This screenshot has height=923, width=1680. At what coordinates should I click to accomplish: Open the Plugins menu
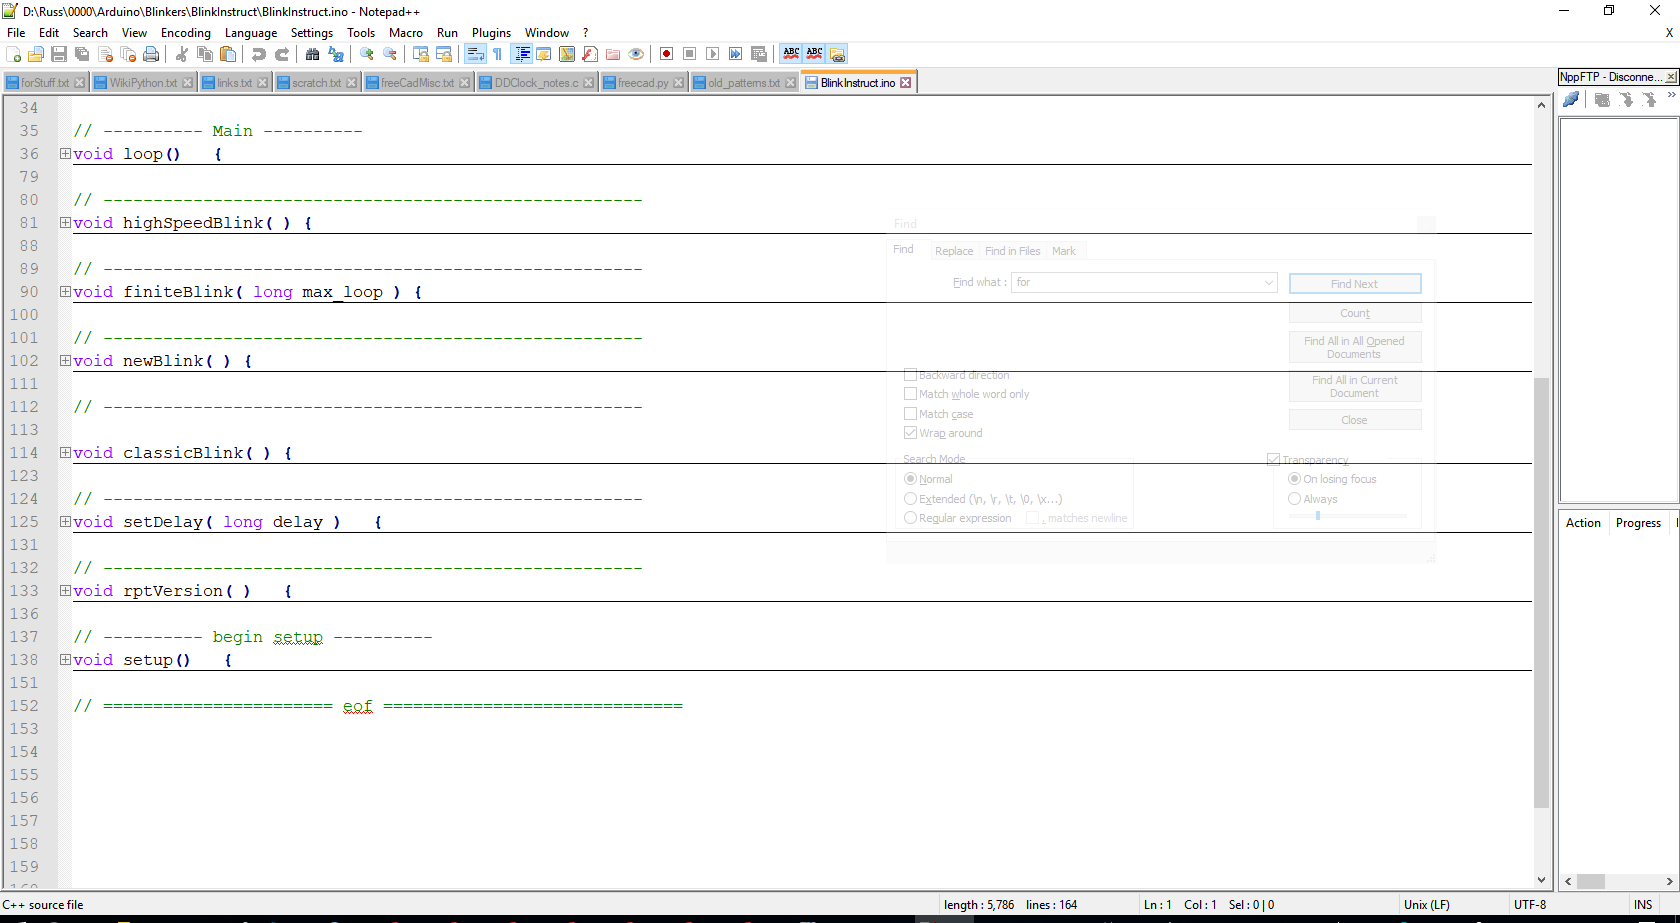491,33
